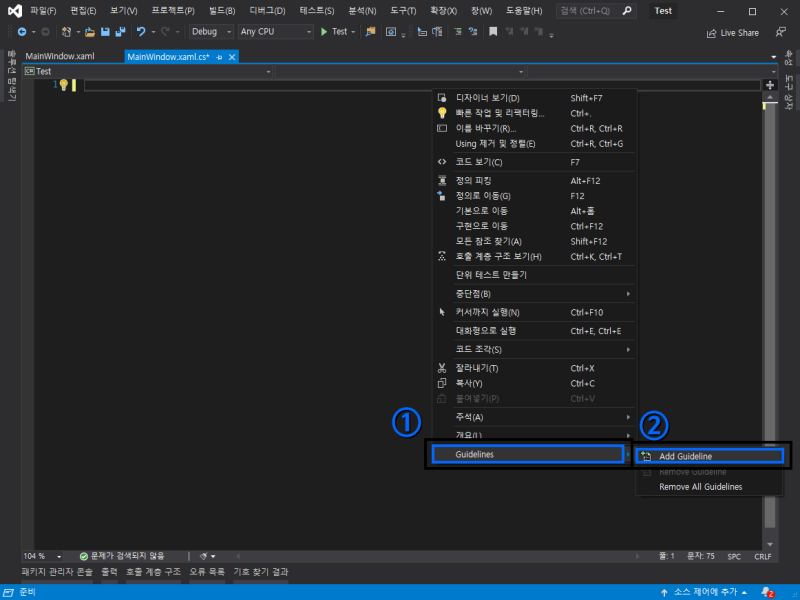Click the Save All toolbar icon
This screenshot has width=800, height=600.
coord(120,32)
